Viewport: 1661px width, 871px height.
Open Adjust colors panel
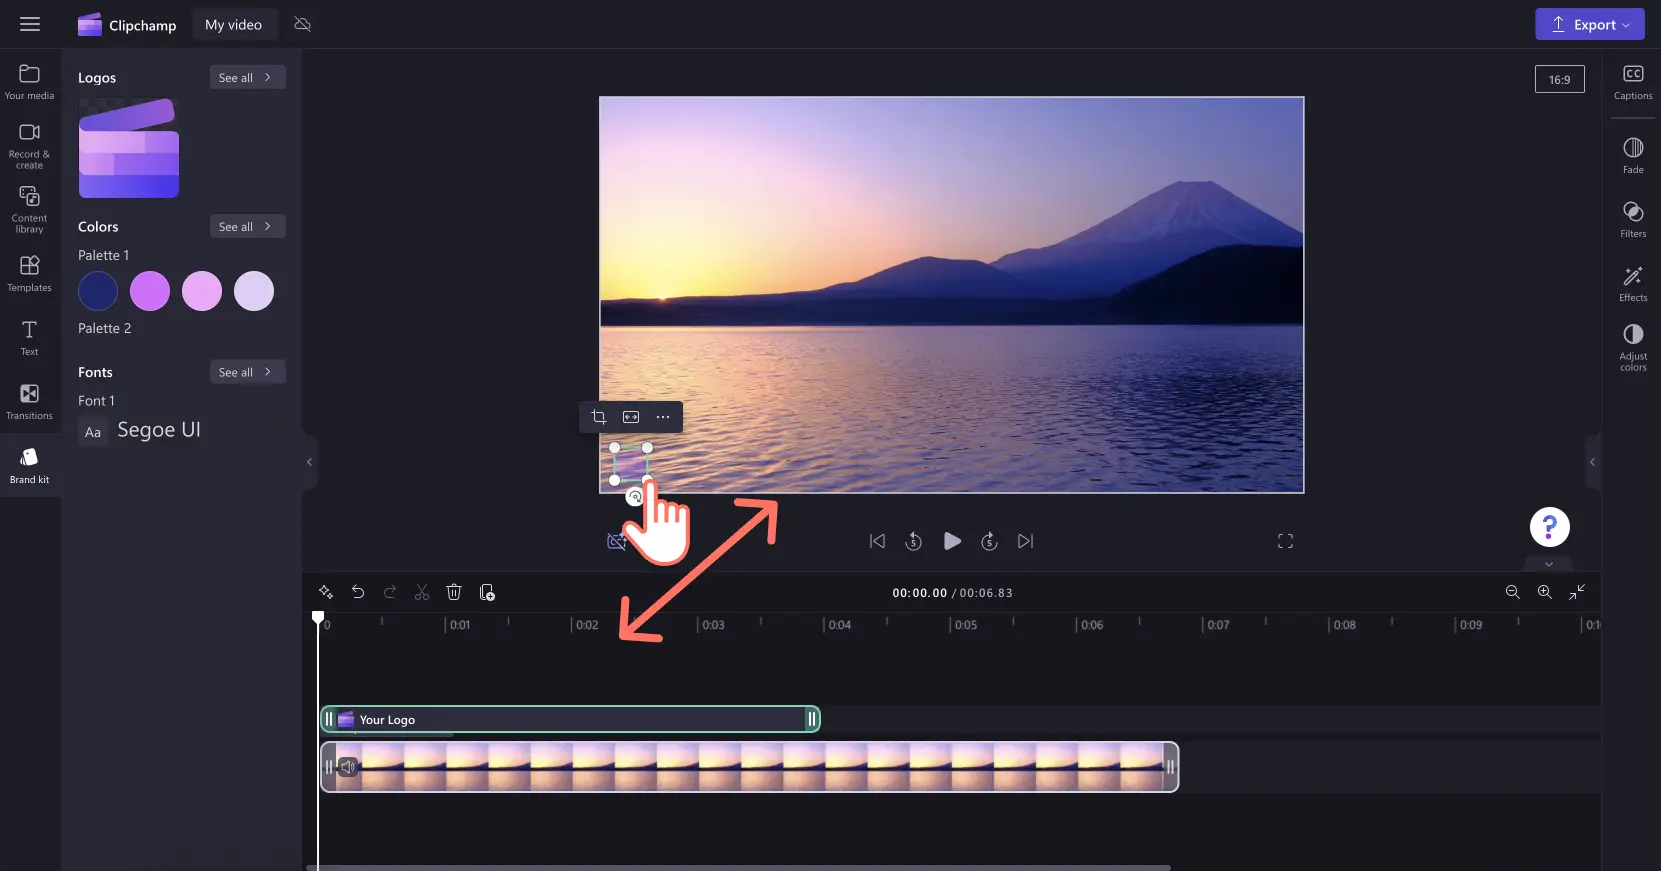[x=1633, y=347]
